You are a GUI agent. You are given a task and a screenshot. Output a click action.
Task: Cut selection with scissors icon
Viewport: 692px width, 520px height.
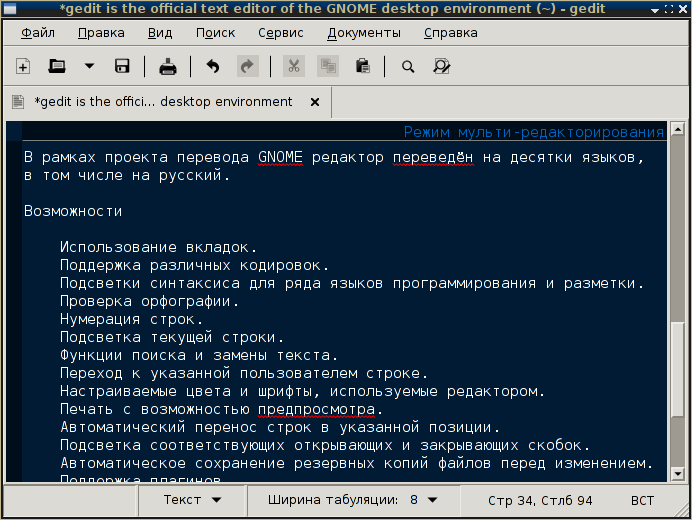point(294,66)
